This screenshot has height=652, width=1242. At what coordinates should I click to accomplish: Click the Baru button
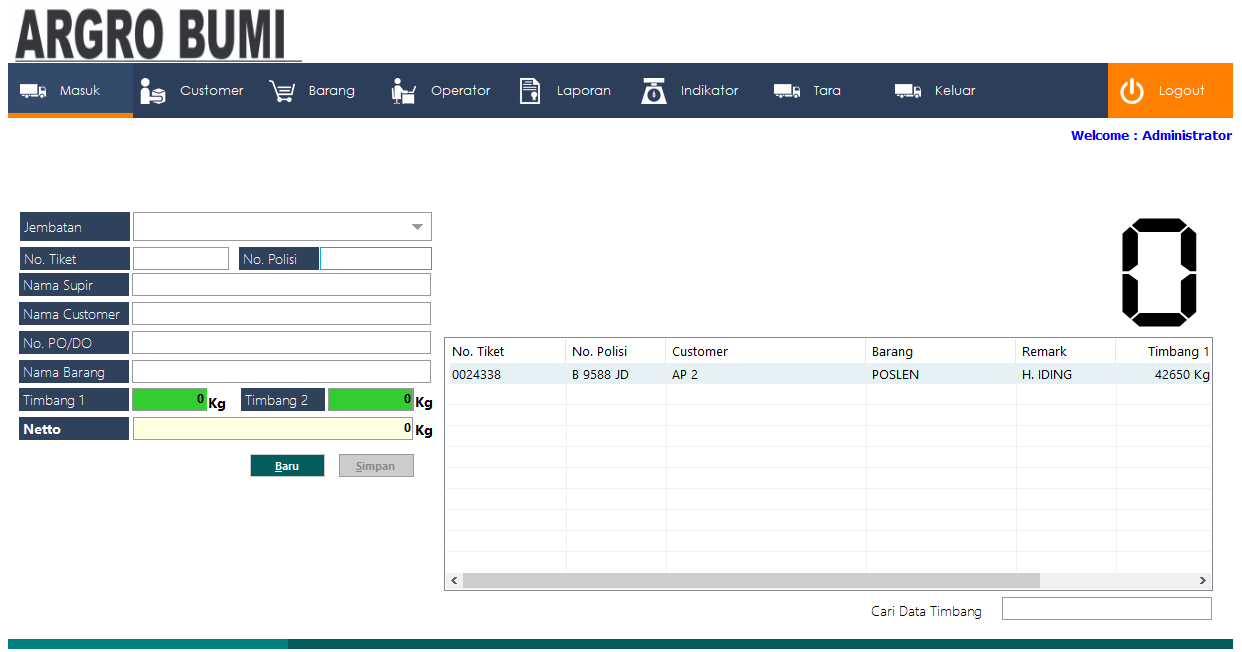click(287, 466)
